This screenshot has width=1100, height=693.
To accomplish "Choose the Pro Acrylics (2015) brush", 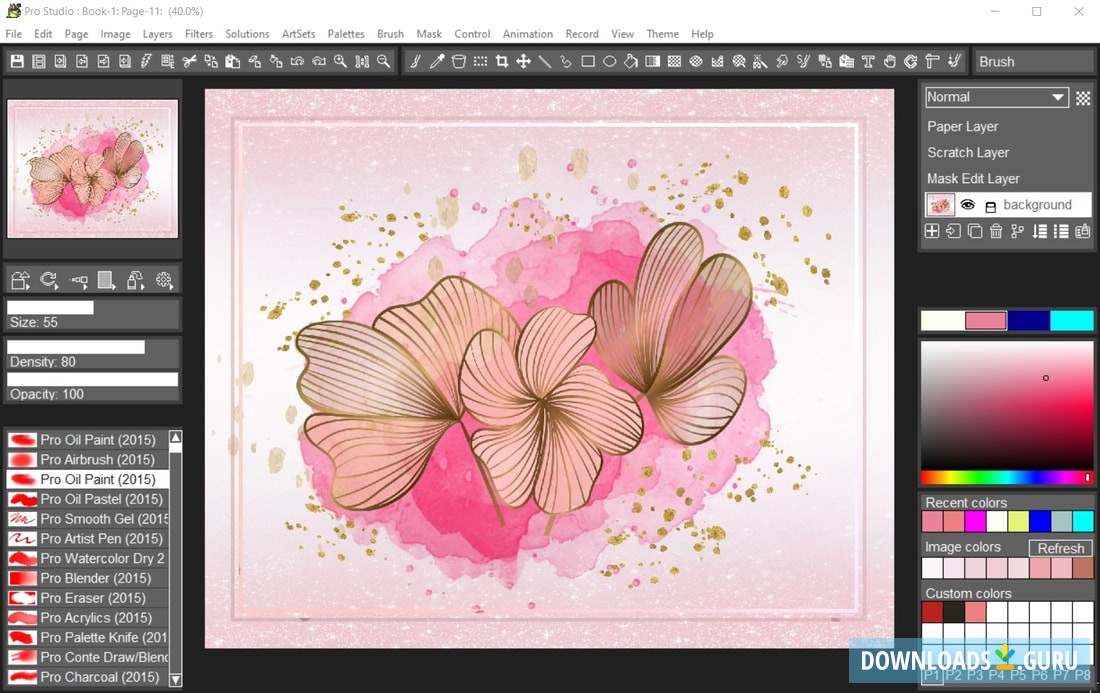I will (x=88, y=617).
